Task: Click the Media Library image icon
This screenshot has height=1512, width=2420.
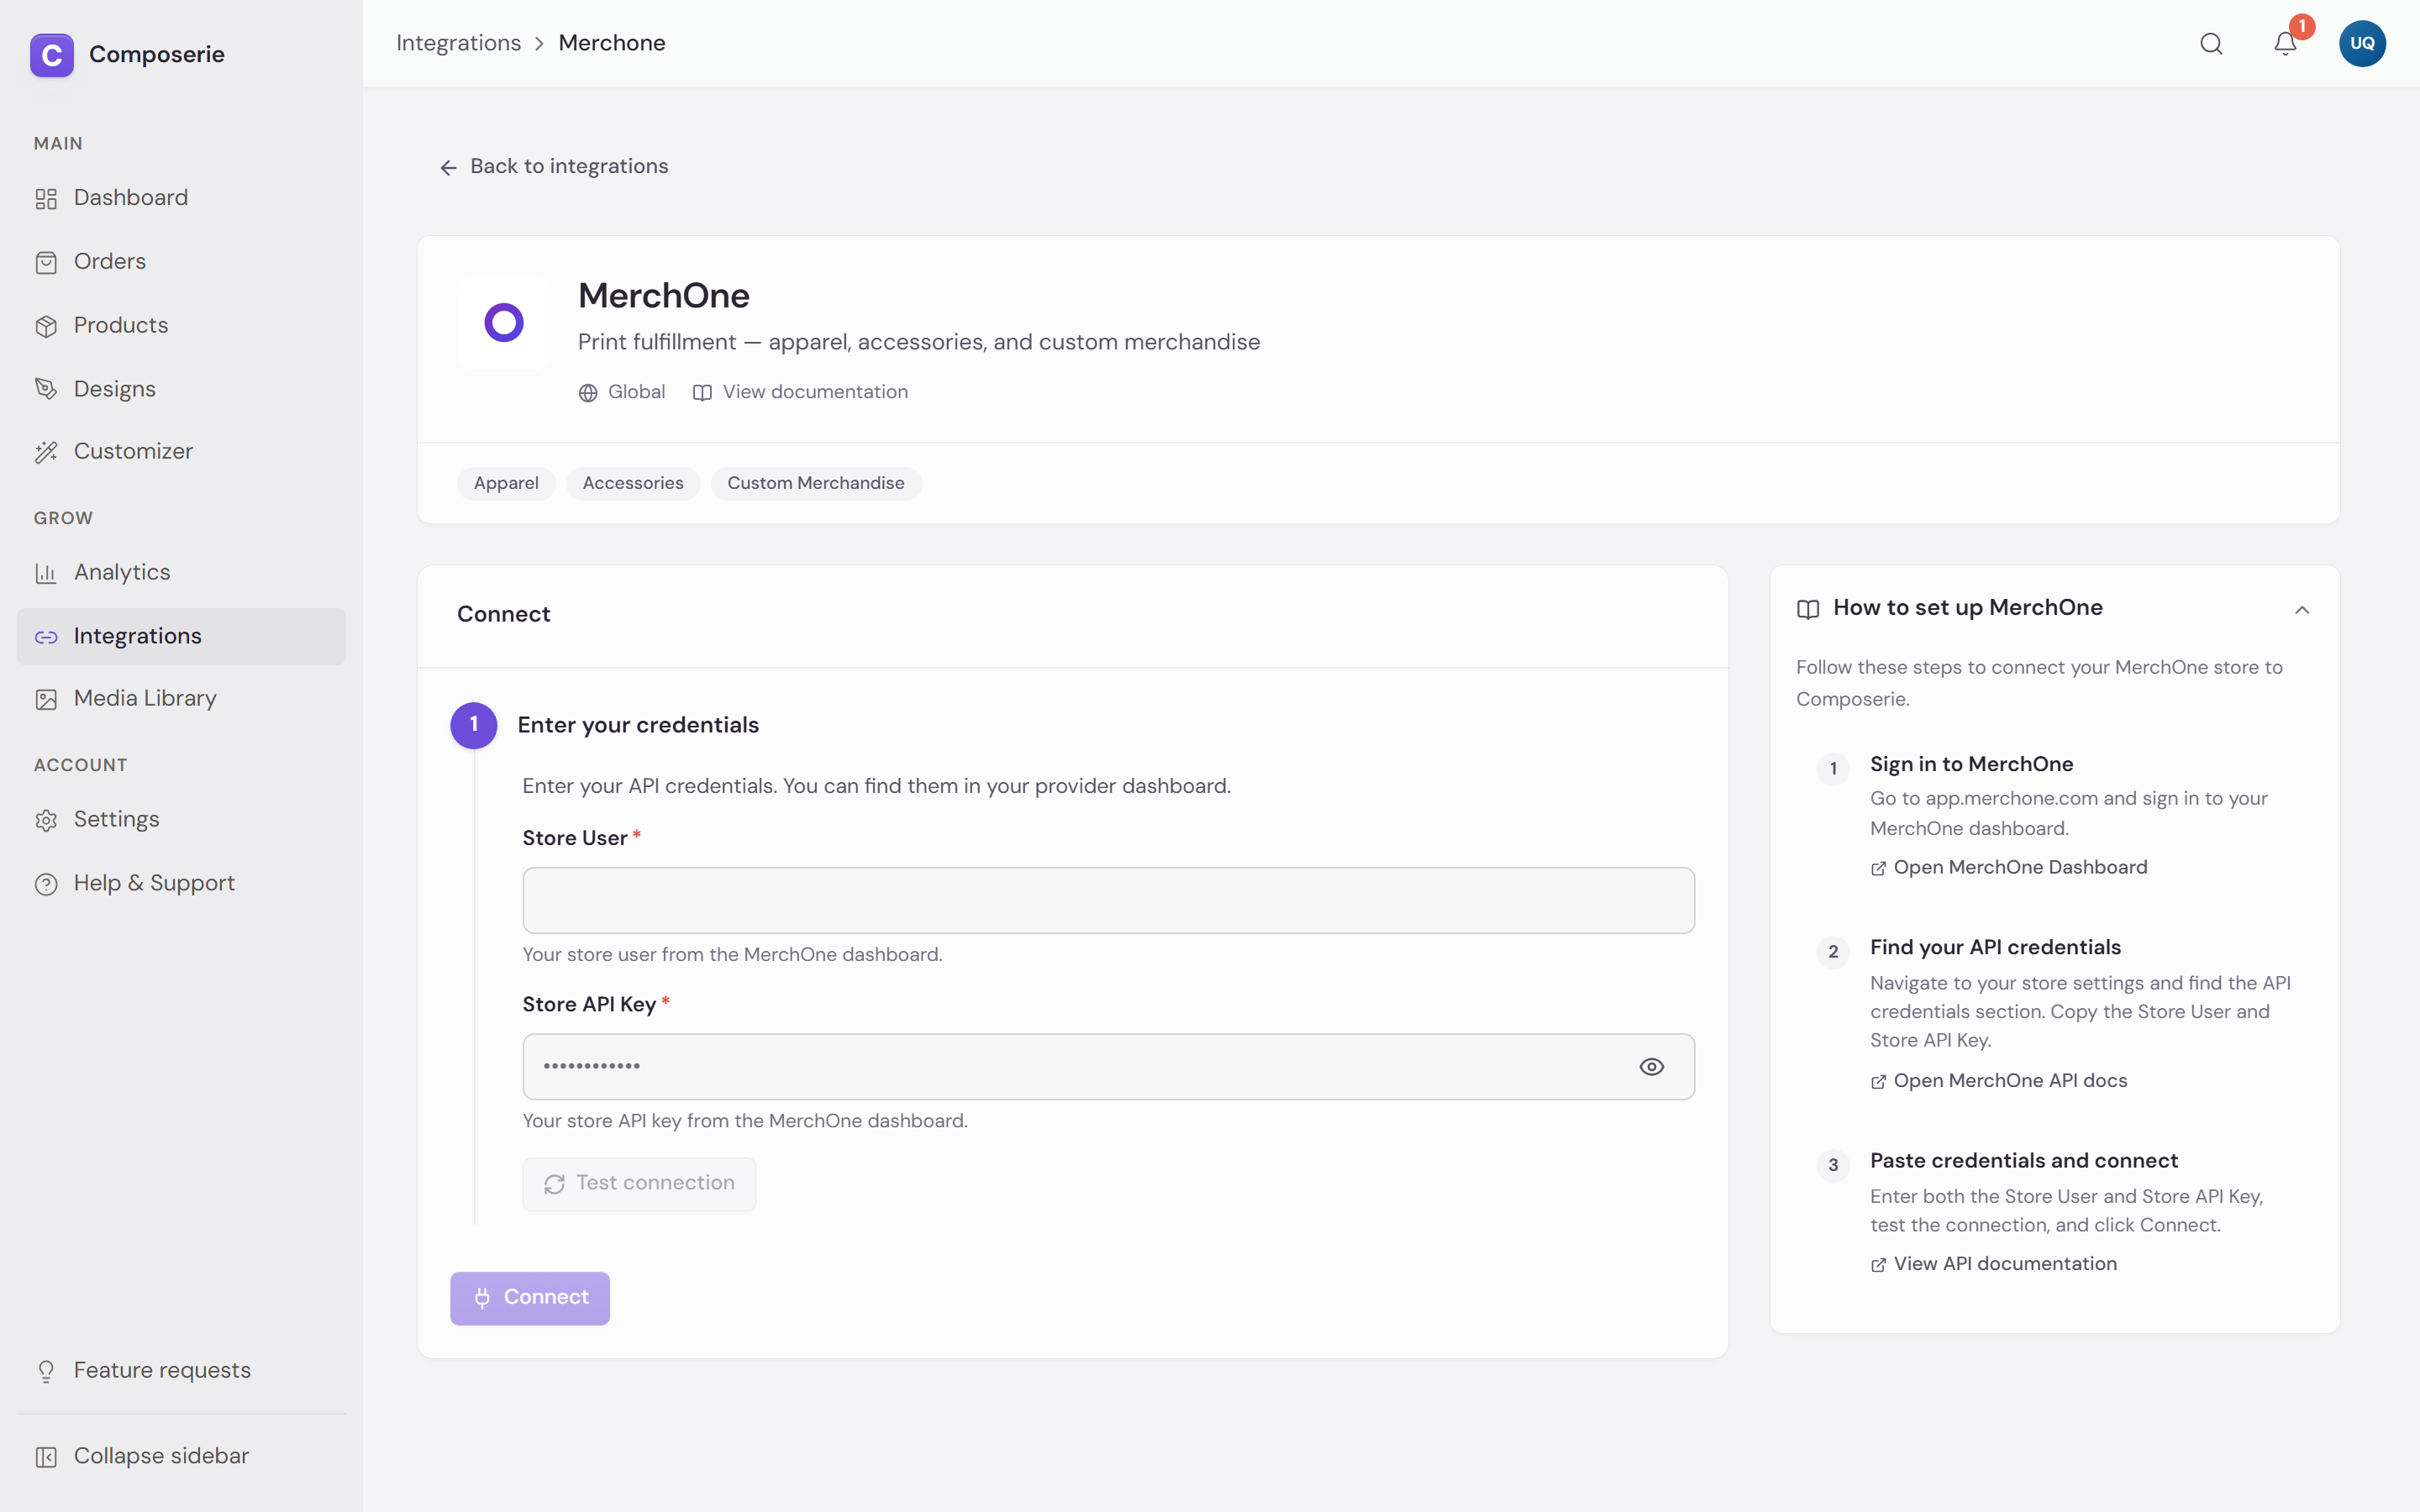Action: [46, 699]
